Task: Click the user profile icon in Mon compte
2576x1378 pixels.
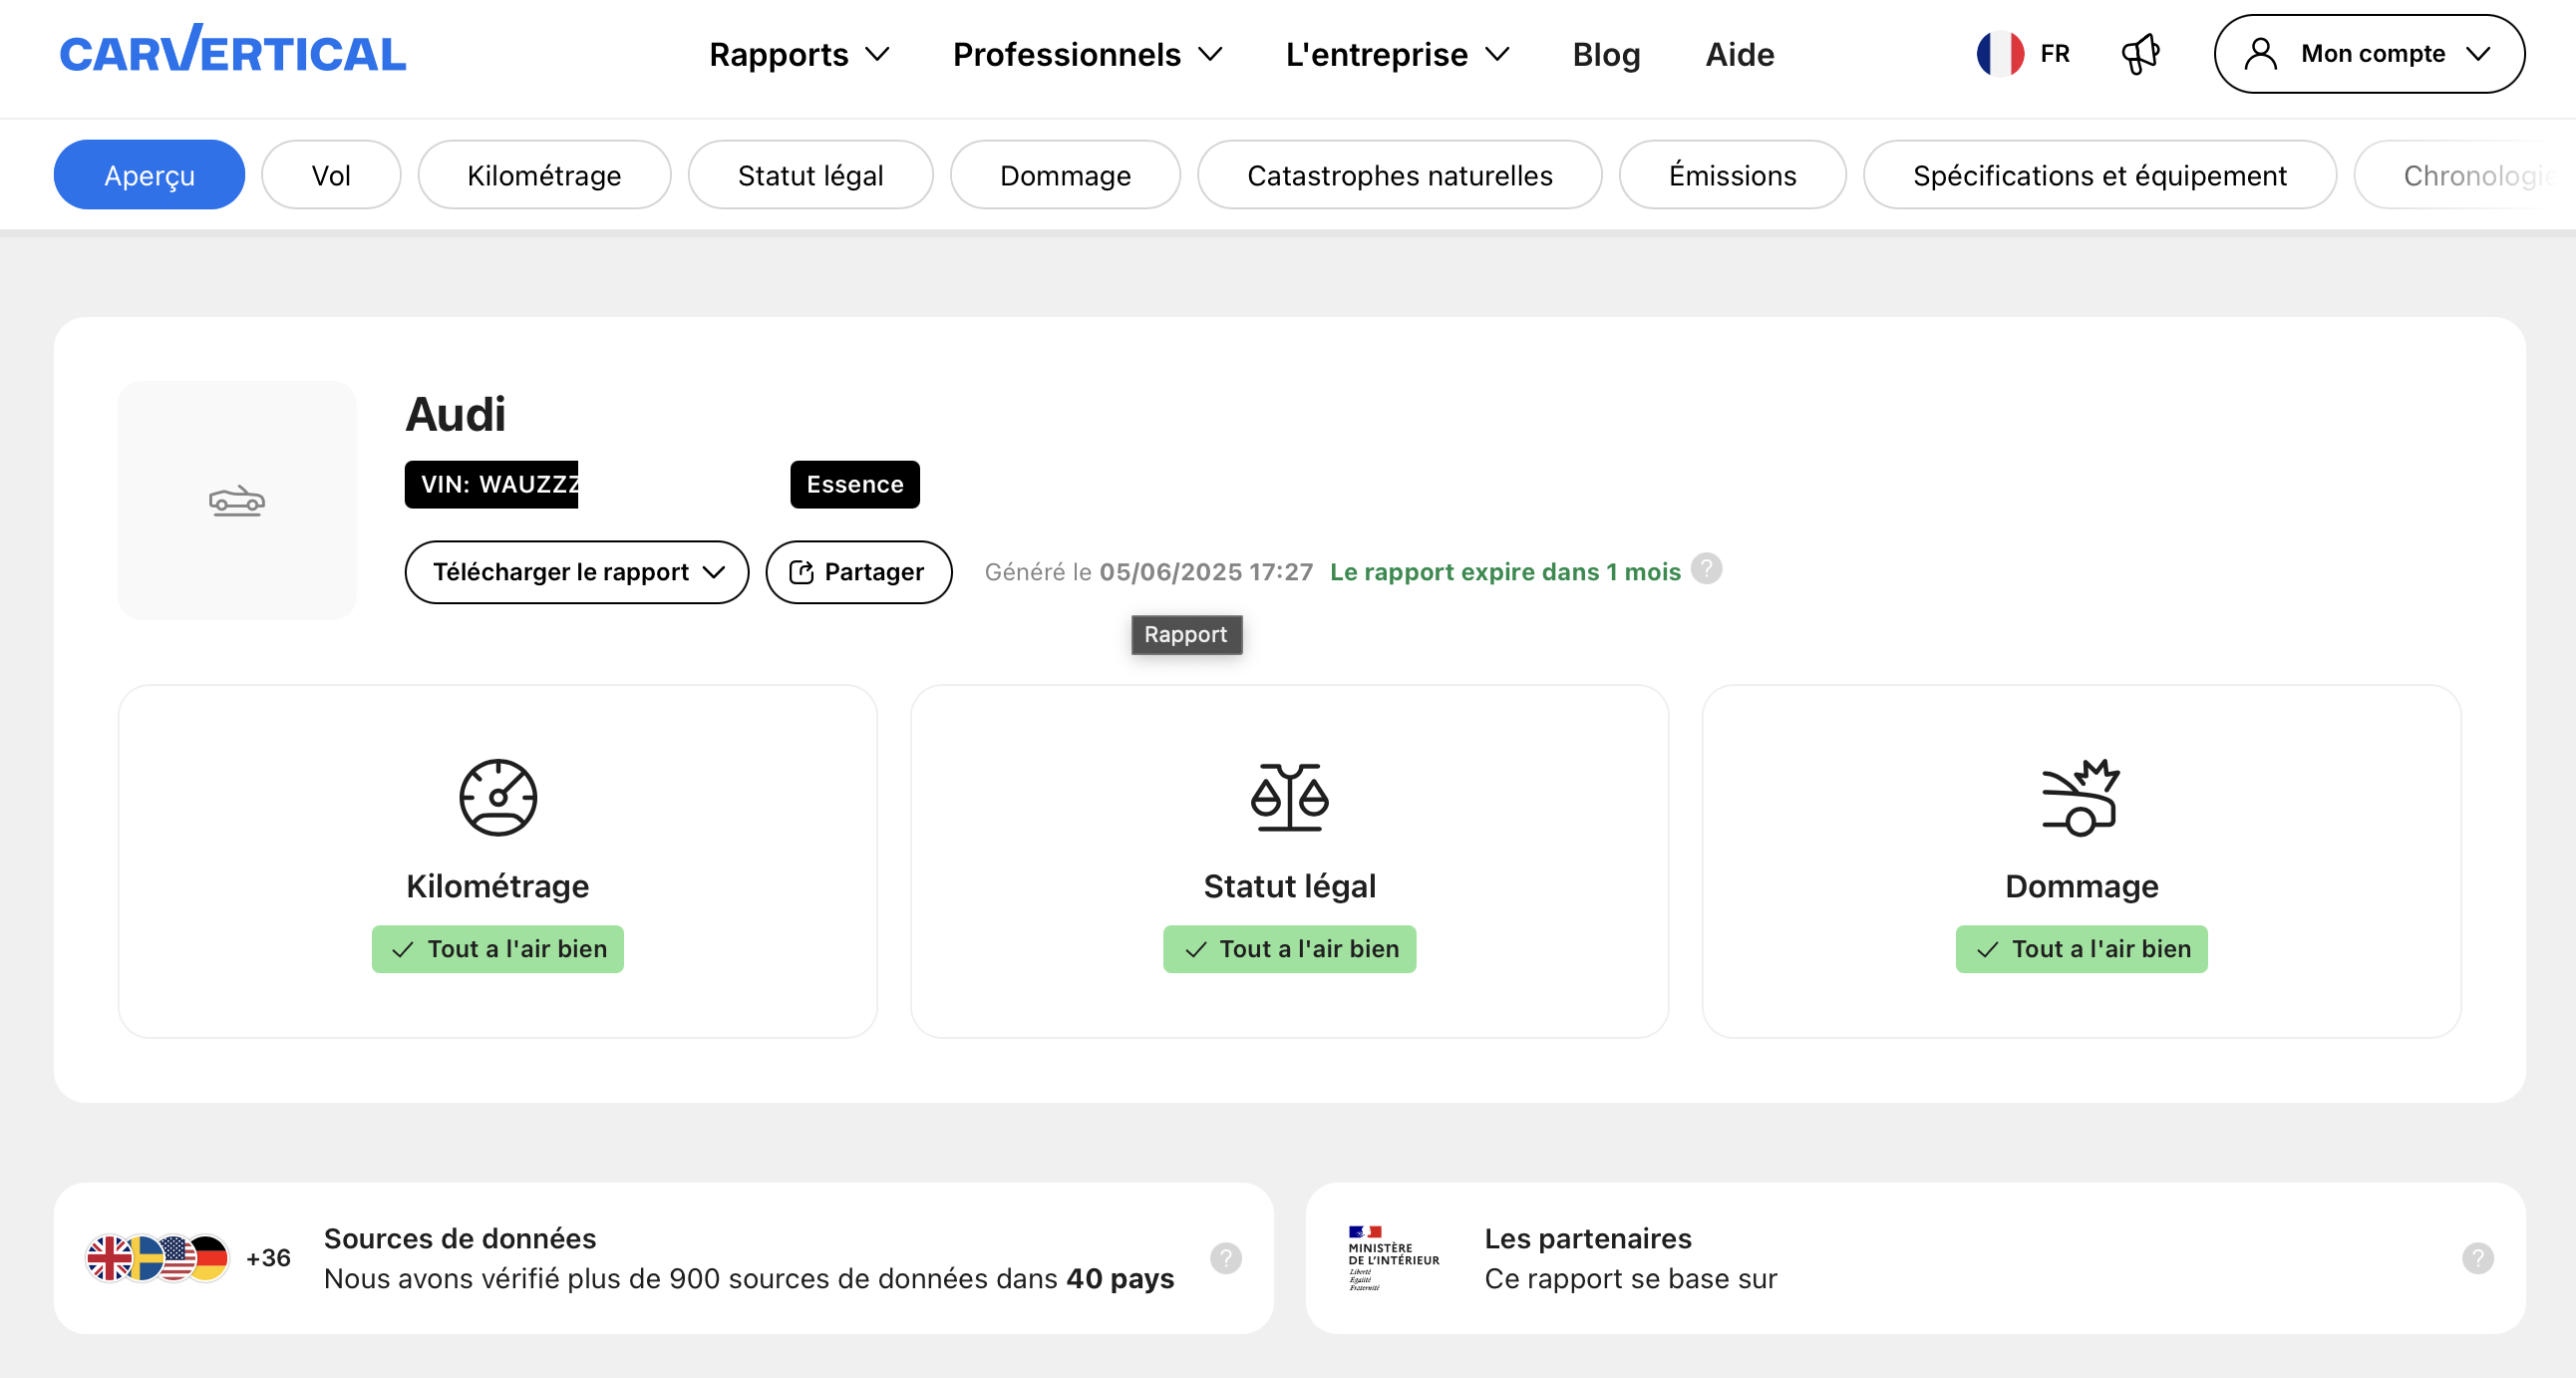Action: 2260,54
